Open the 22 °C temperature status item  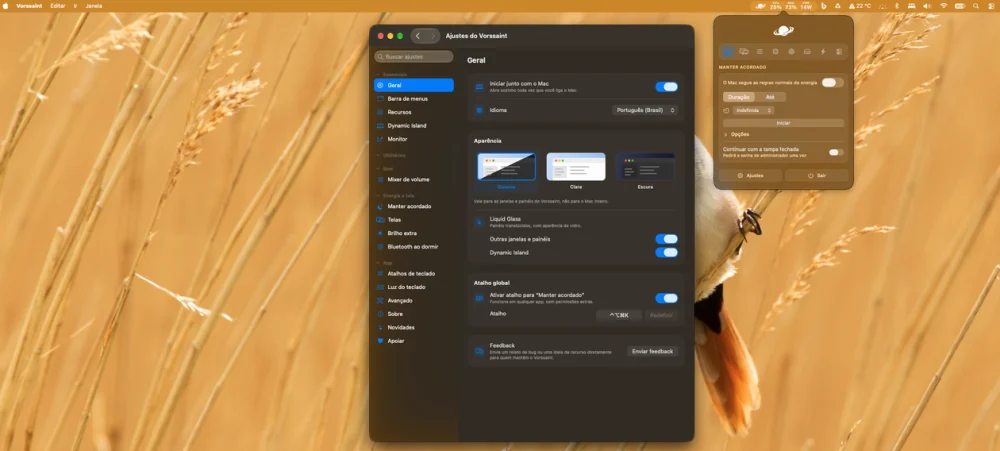[x=859, y=6]
